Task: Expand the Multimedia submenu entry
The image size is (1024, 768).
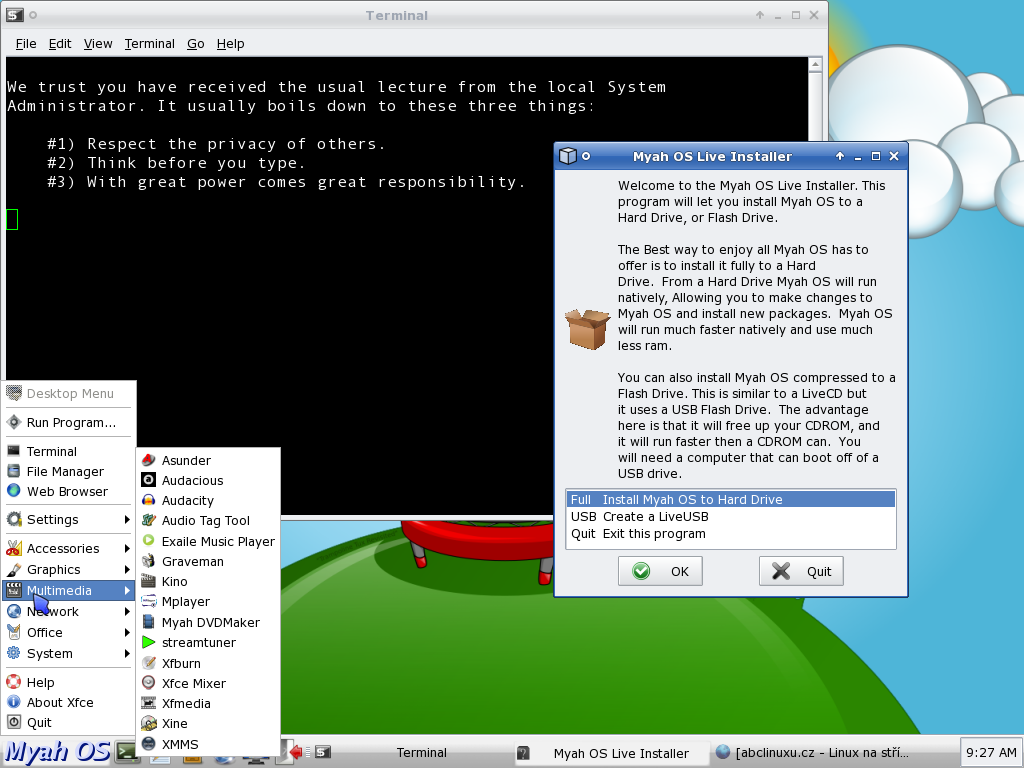Action: click(x=69, y=590)
